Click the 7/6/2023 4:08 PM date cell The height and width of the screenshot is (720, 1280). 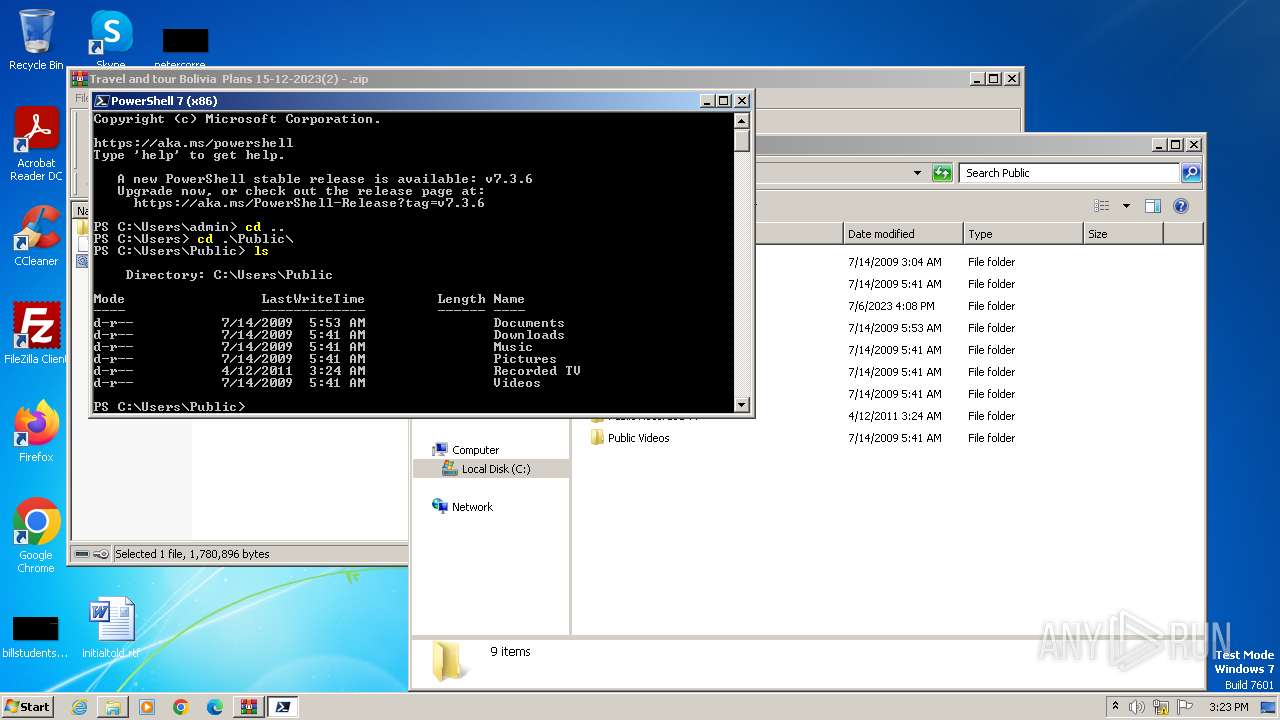(x=891, y=306)
